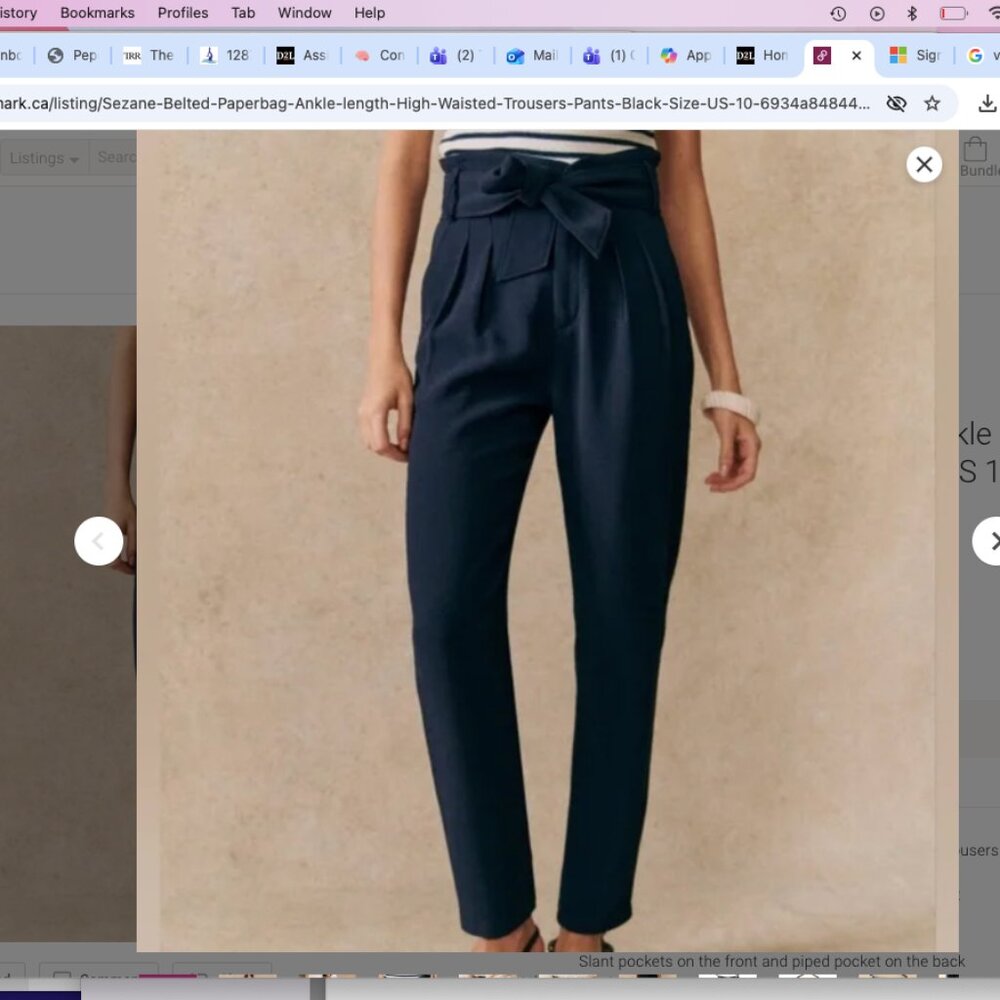This screenshot has width=1000, height=1000.
Task: Open the Help menu
Action: pos(369,13)
